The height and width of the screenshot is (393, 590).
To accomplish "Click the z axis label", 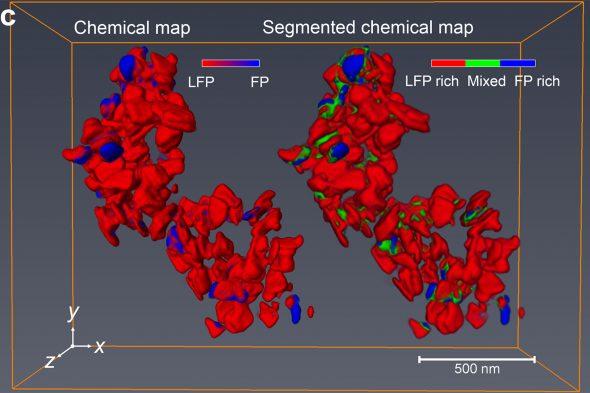I will (x=50, y=361).
